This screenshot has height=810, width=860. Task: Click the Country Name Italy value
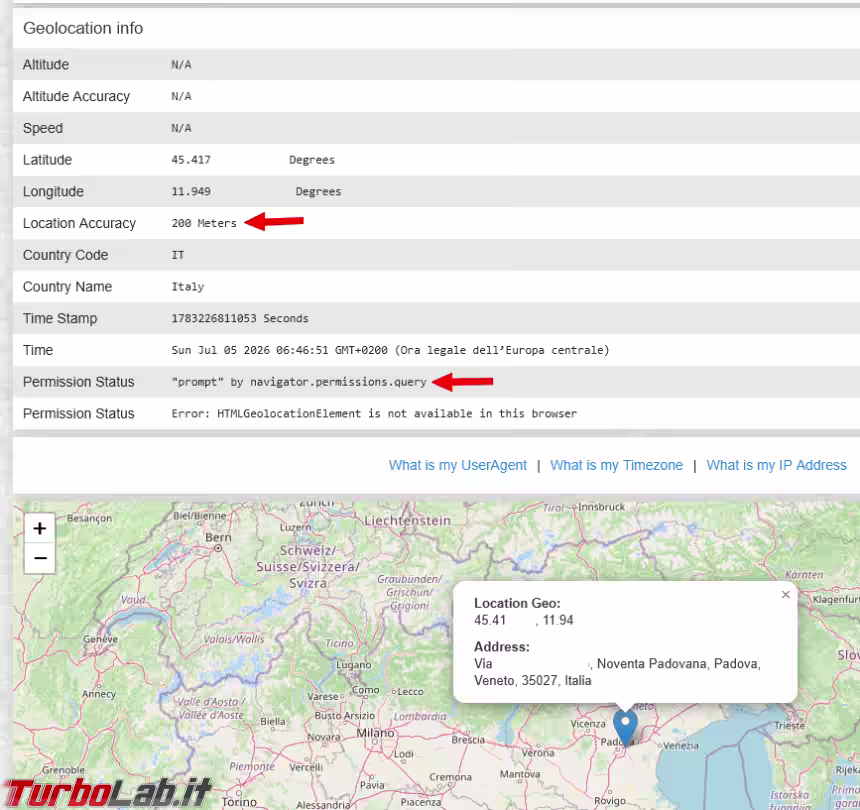point(188,287)
